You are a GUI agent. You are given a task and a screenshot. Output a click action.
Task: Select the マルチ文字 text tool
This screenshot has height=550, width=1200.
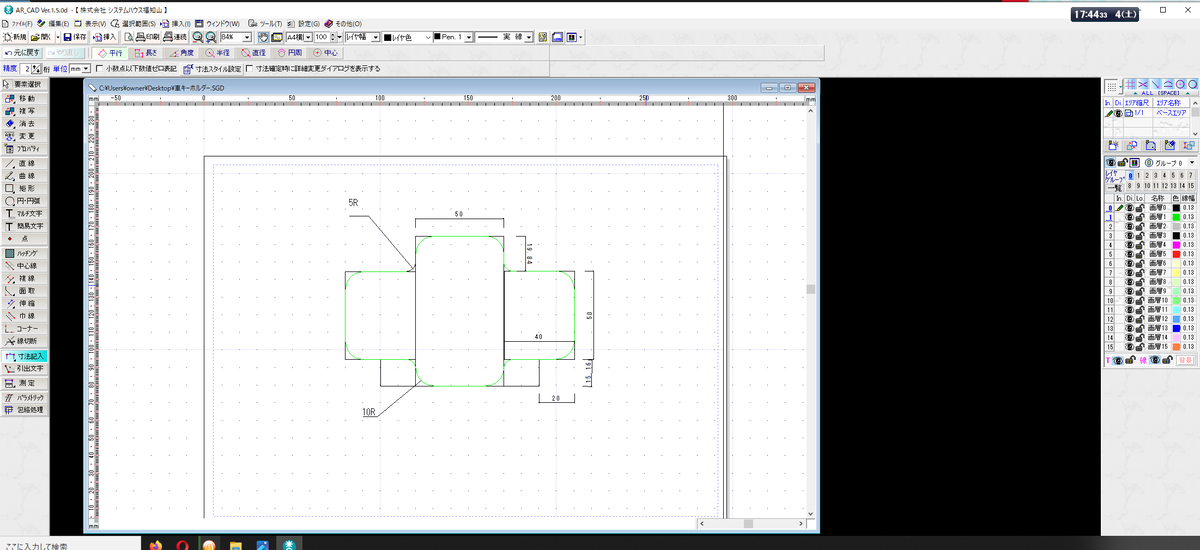[x=24, y=213]
